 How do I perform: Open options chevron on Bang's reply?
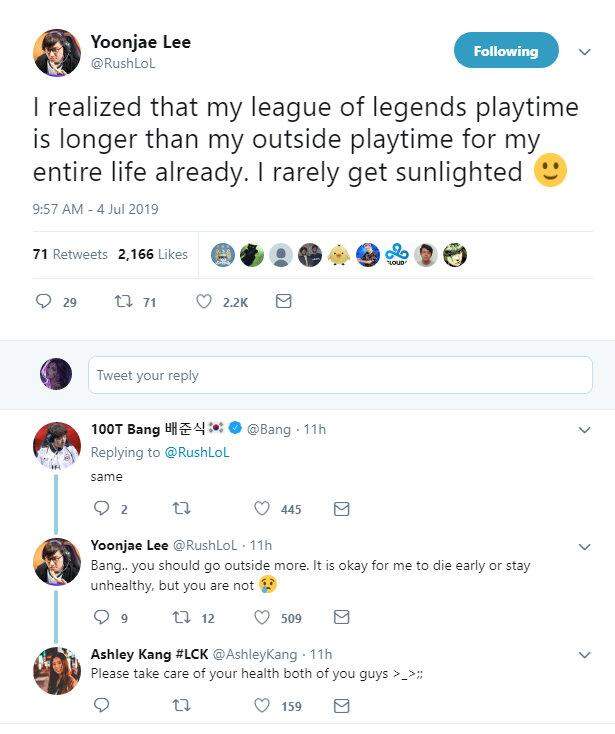pyautogui.click(x=585, y=430)
